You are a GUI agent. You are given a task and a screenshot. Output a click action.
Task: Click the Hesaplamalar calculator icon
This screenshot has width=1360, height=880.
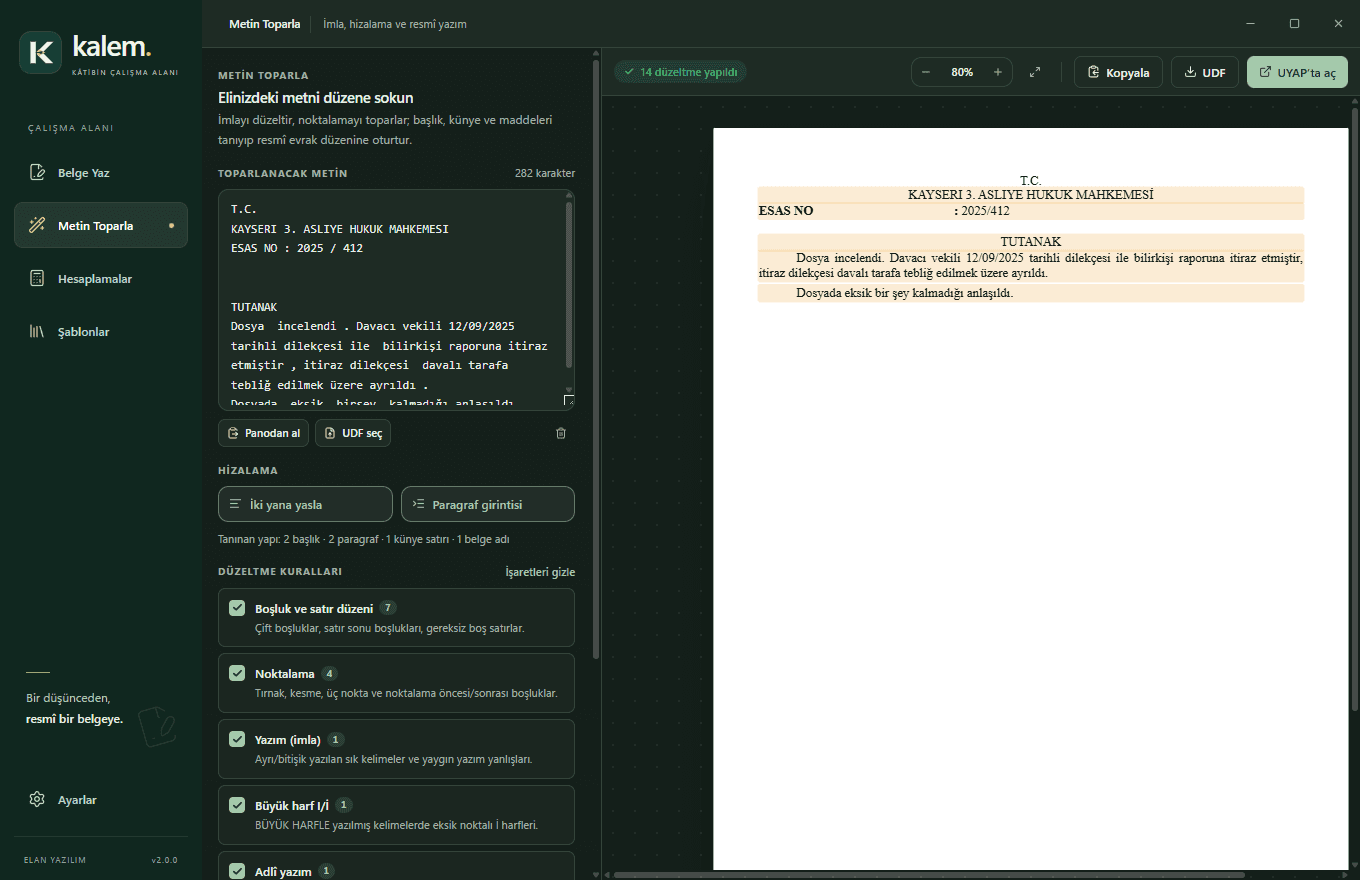[x=37, y=279]
